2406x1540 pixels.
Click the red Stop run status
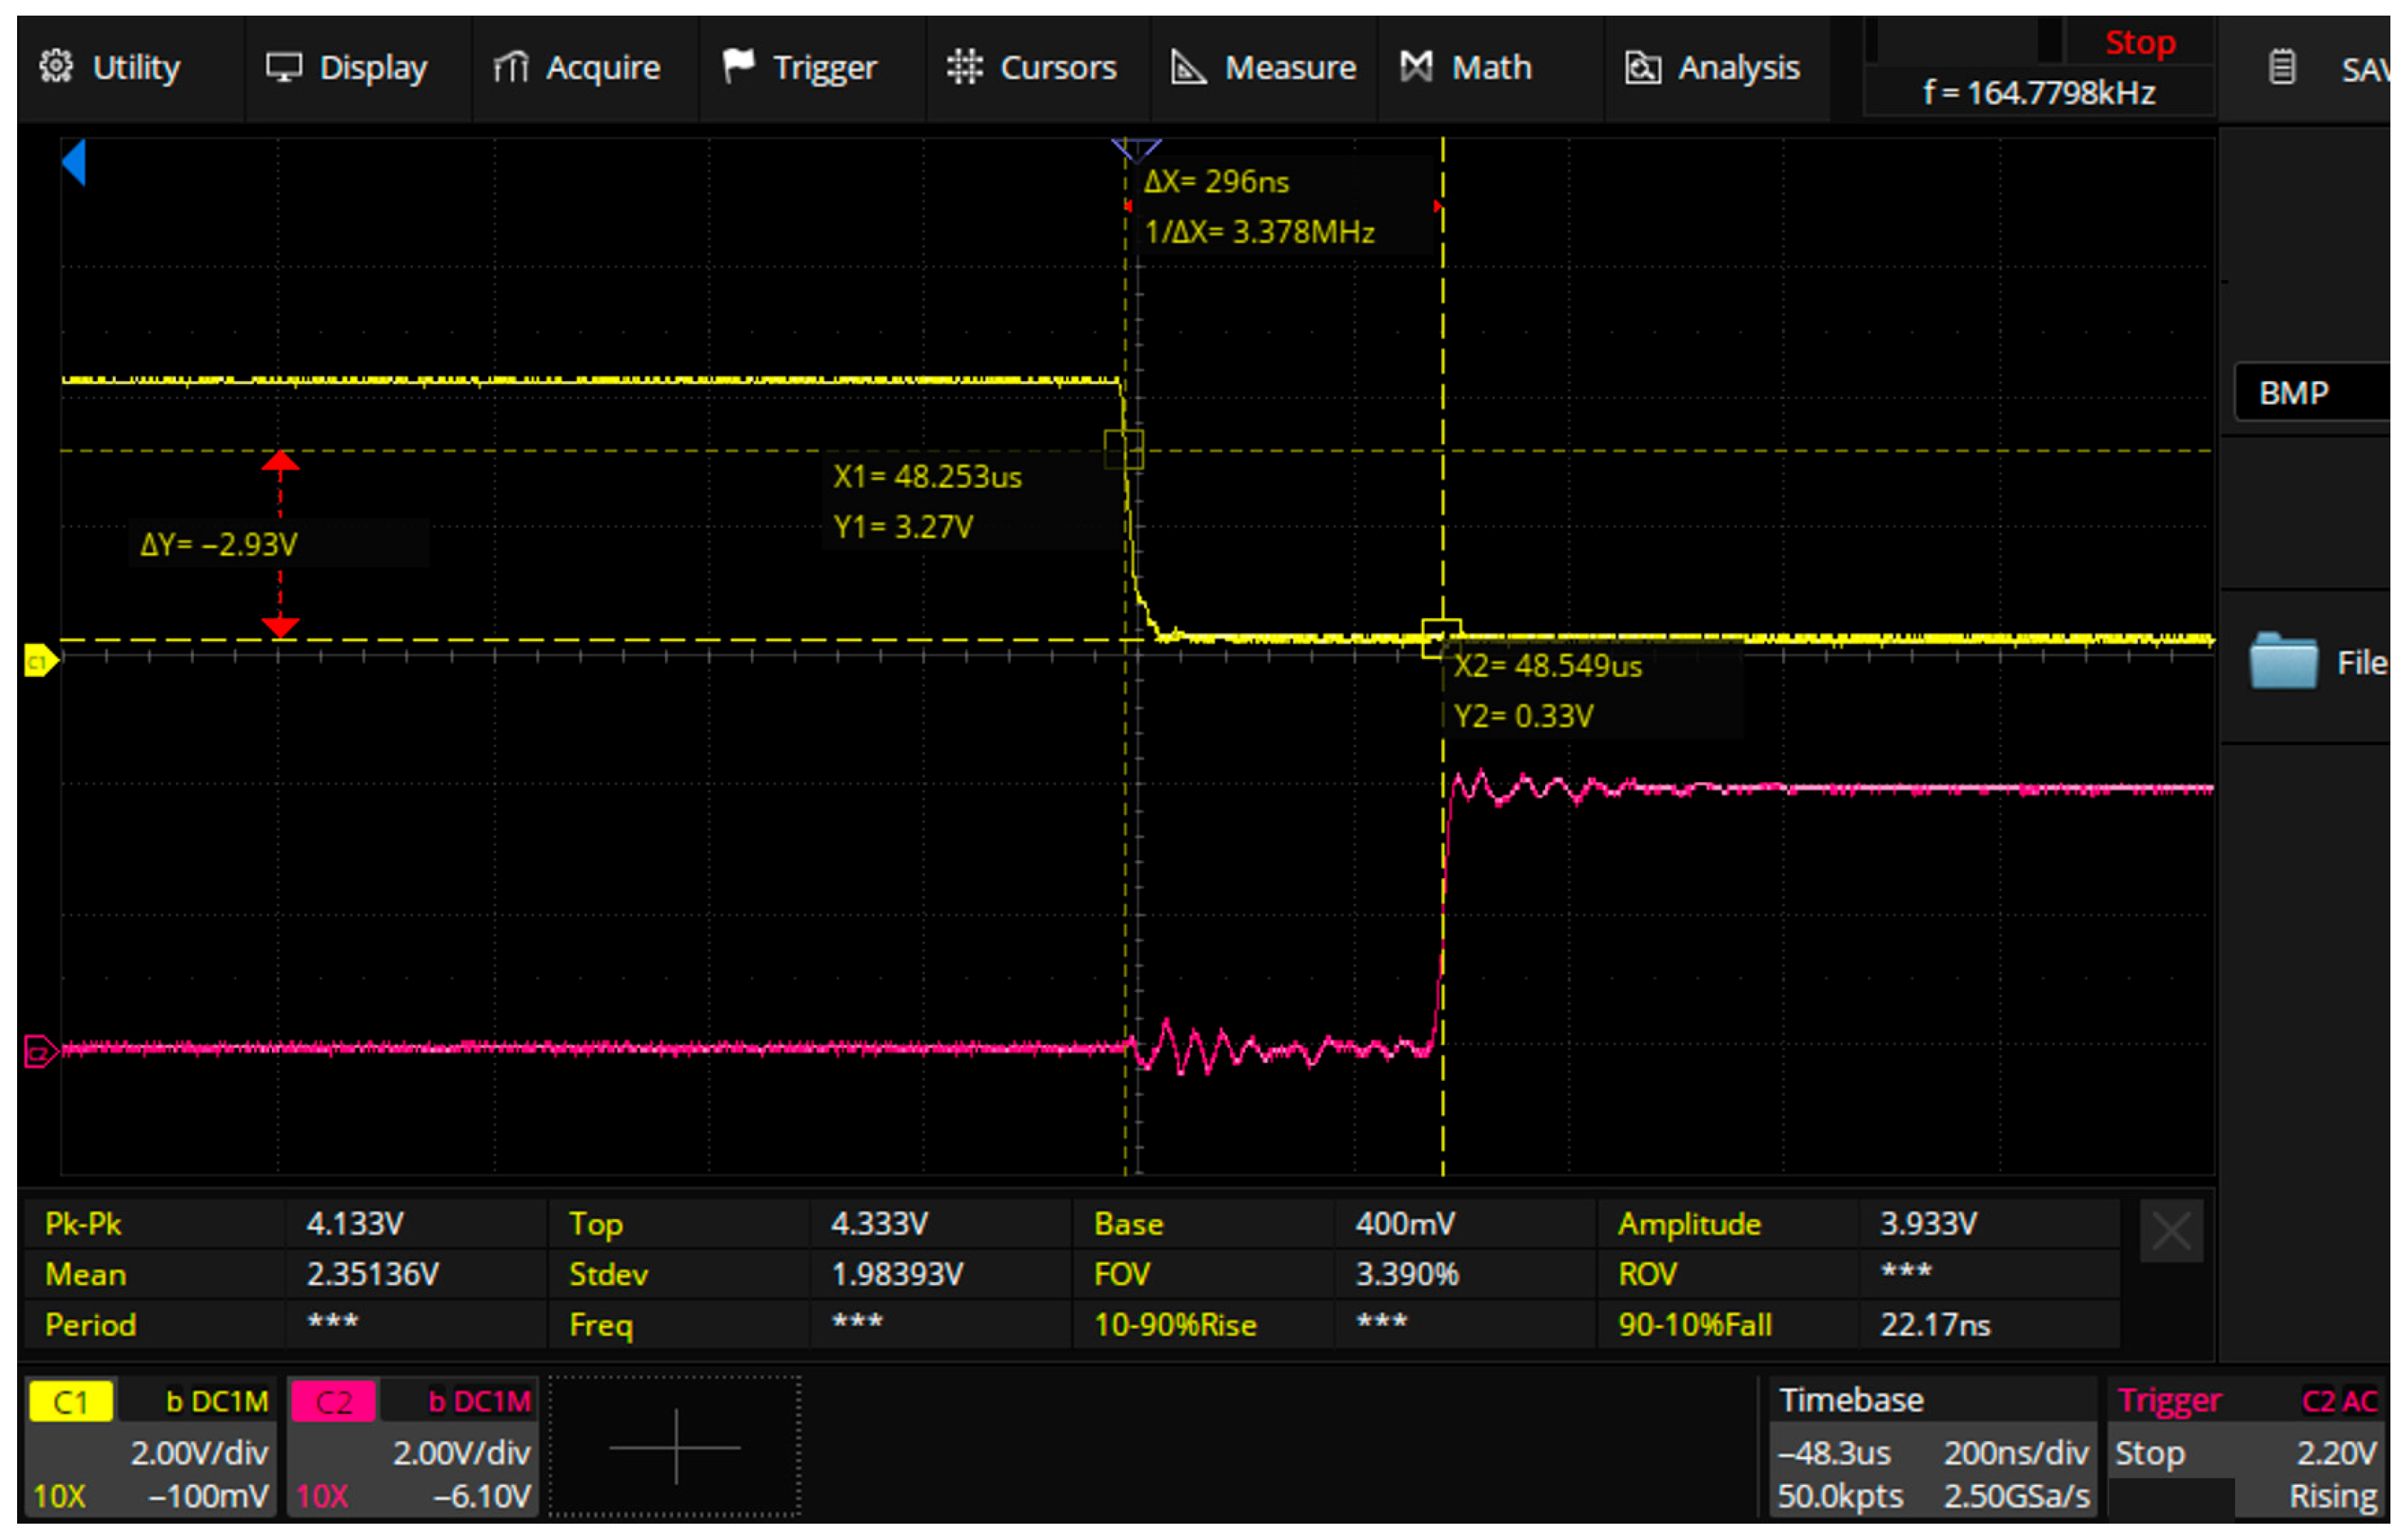click(2139, 42)
